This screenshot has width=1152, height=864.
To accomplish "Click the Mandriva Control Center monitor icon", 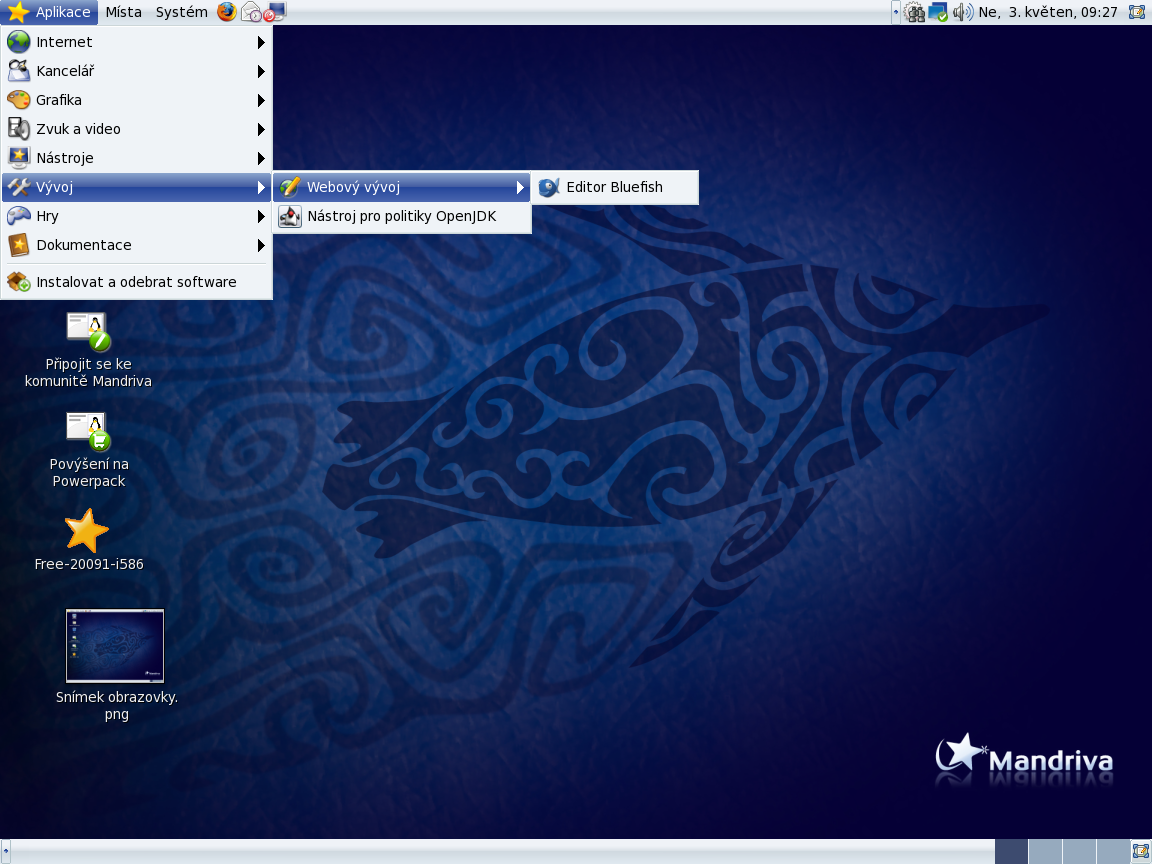I will pos(275,12).
